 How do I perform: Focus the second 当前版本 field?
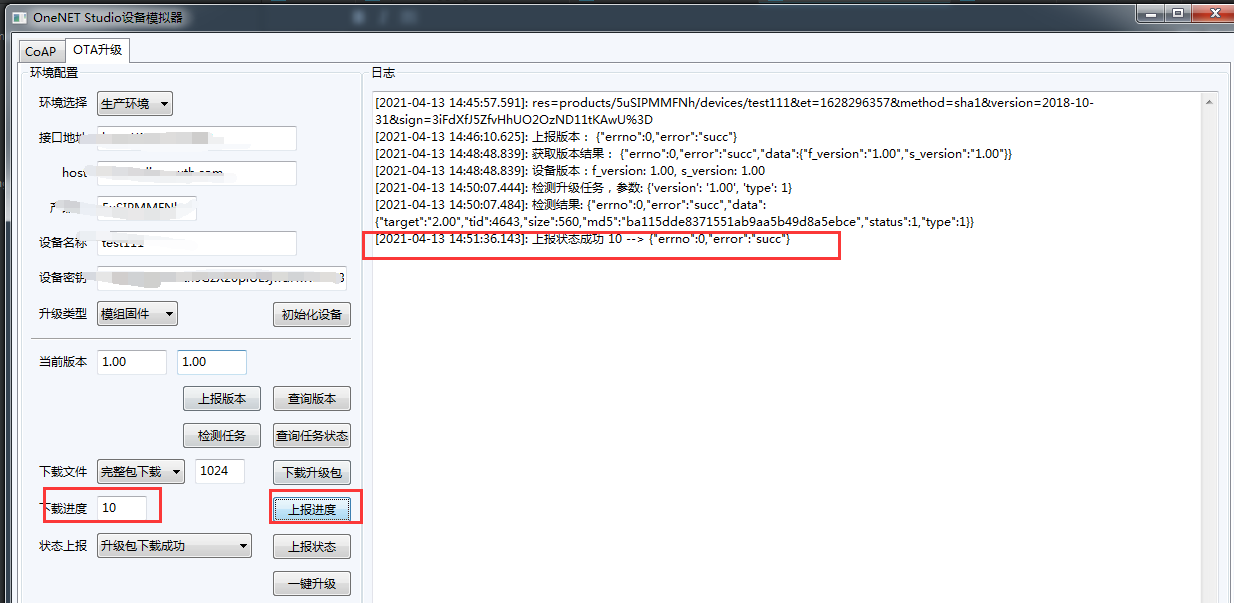212,362
